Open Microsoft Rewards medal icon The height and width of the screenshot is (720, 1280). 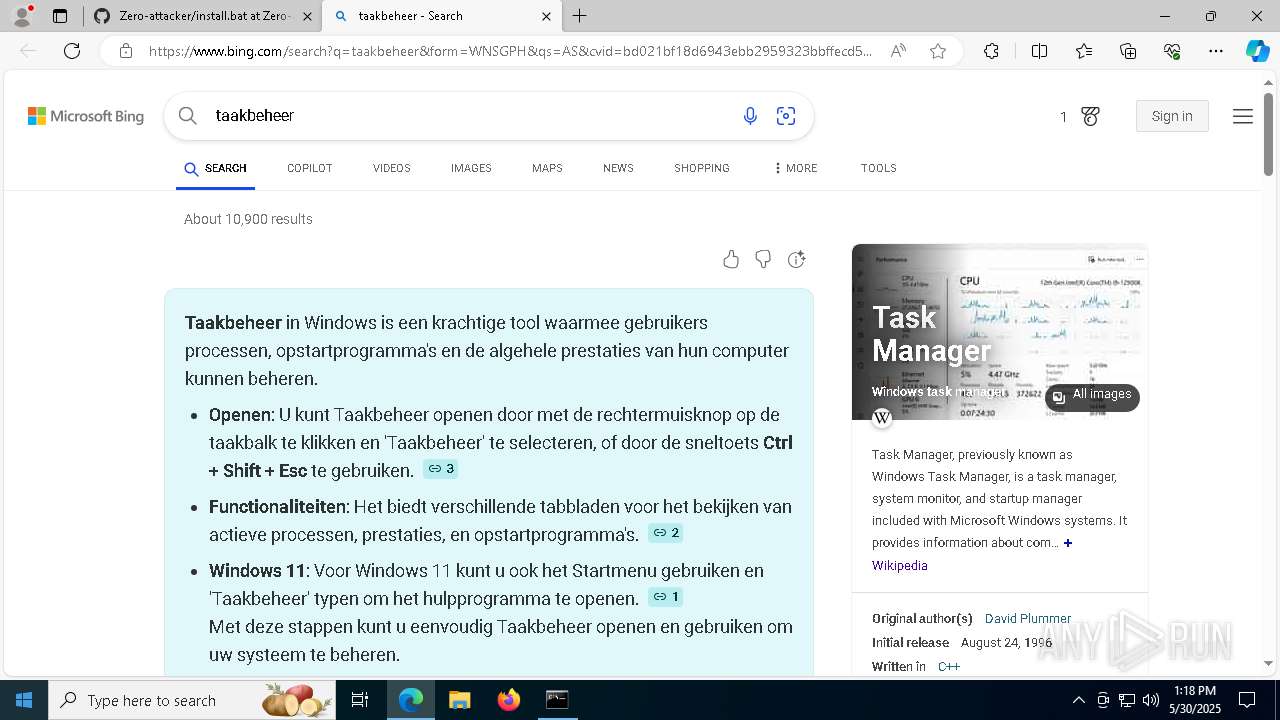click(x=1090, y=116)
